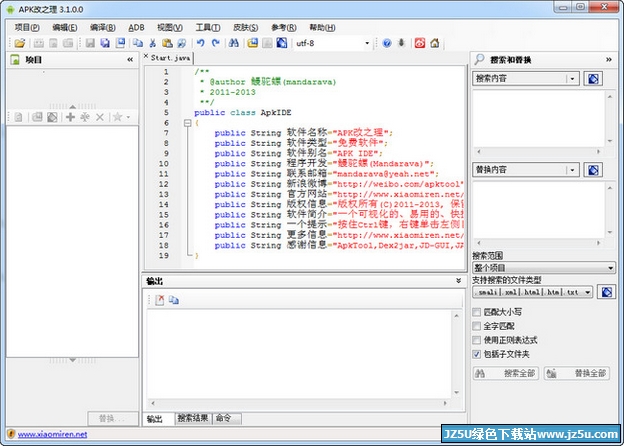This screenshot has width=624, height=446.
Task: Click the red Weibo icon
Action: [420, 43]
